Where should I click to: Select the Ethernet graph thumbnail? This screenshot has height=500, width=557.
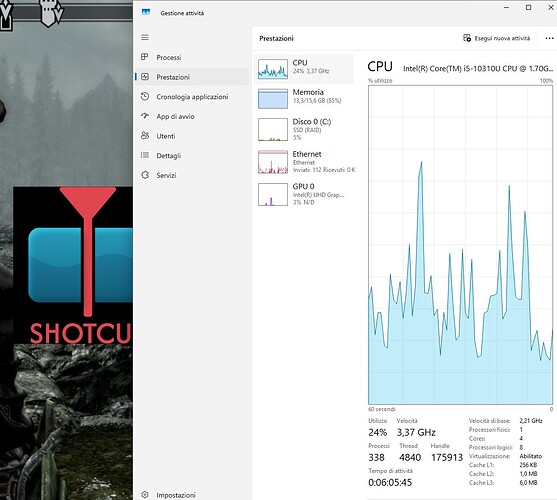coord(273,162)
